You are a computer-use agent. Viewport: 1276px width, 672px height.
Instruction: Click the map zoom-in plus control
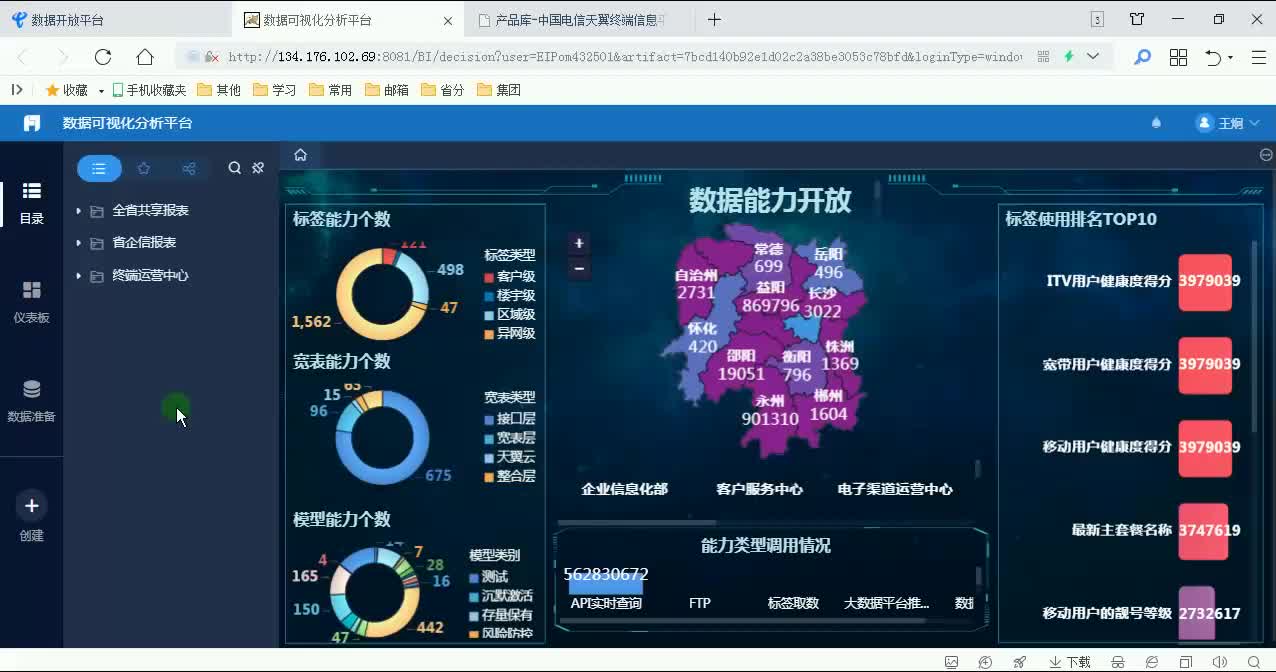pos(578,243)
